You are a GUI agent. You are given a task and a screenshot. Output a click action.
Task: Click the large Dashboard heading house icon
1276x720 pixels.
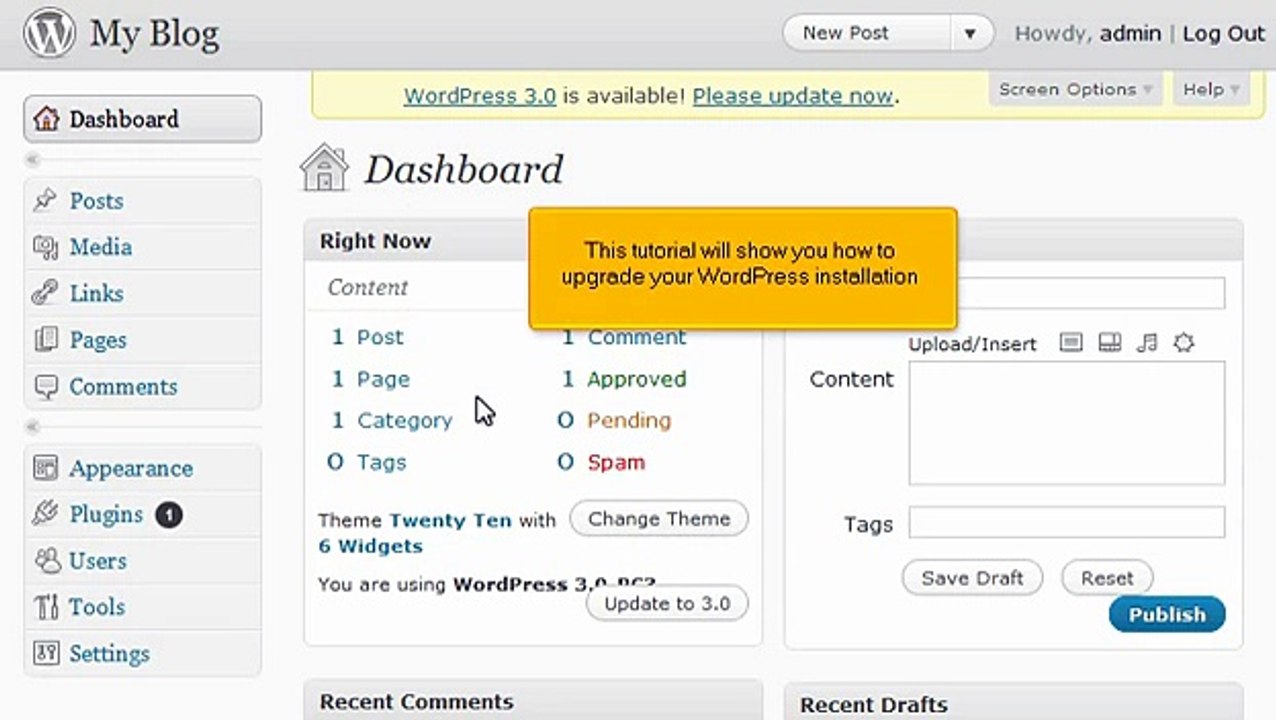tap(325, 167)
